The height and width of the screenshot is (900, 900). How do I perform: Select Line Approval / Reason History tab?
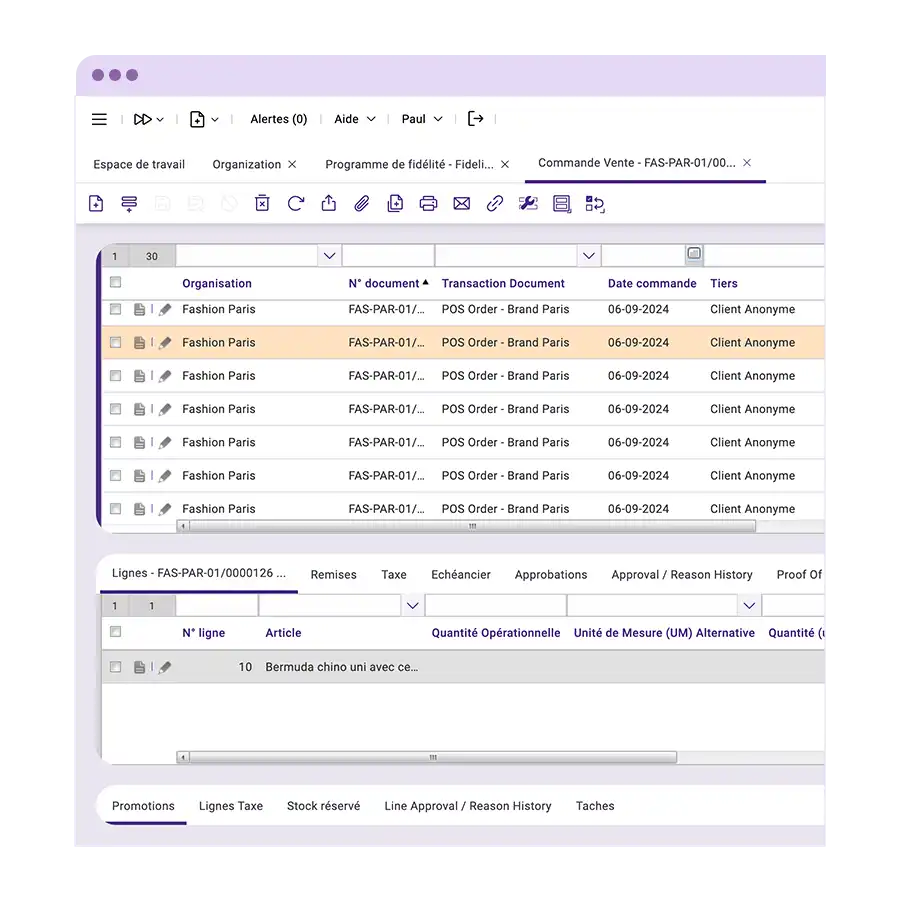pos(468,806)
